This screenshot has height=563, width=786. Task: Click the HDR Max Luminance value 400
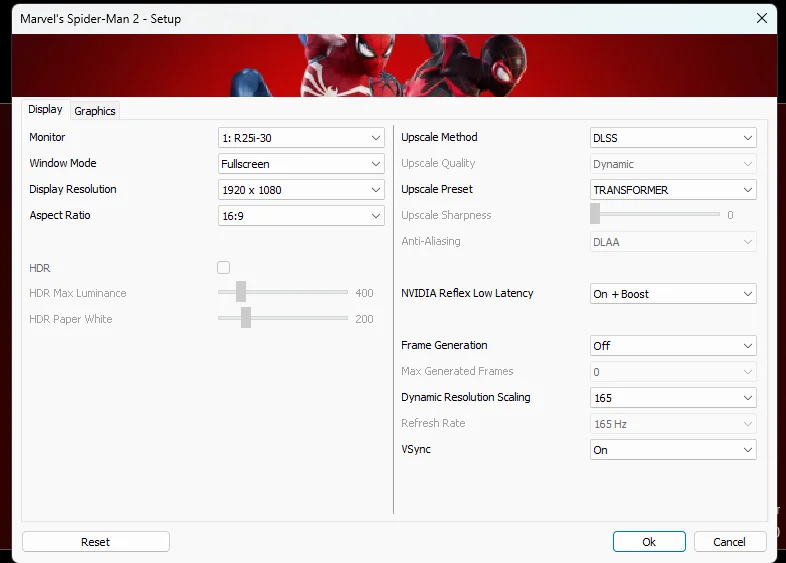coord(364,293)
